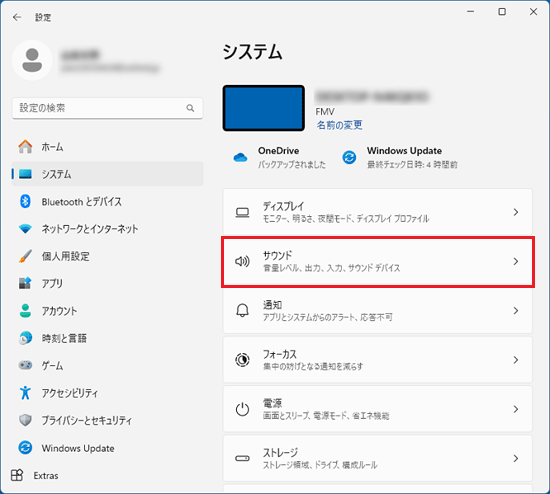550x494 pixels.
Task: Maximize the 設定 window
Action: tap(502, 12)
